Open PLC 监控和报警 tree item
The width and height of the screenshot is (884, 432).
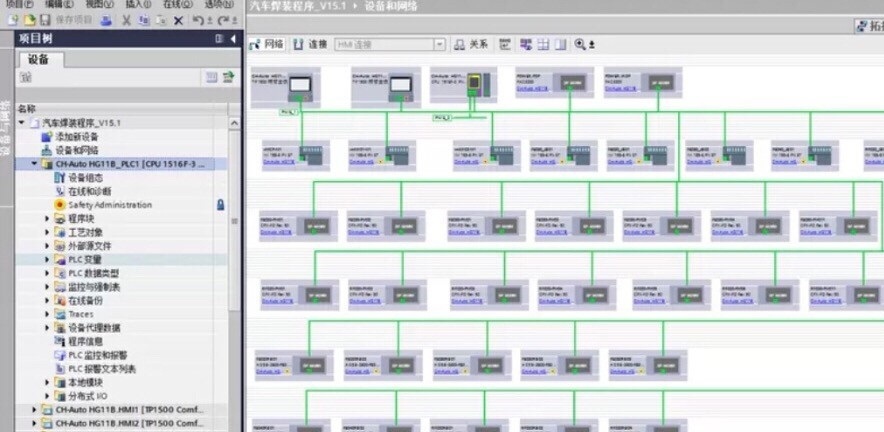pos(98,355)
